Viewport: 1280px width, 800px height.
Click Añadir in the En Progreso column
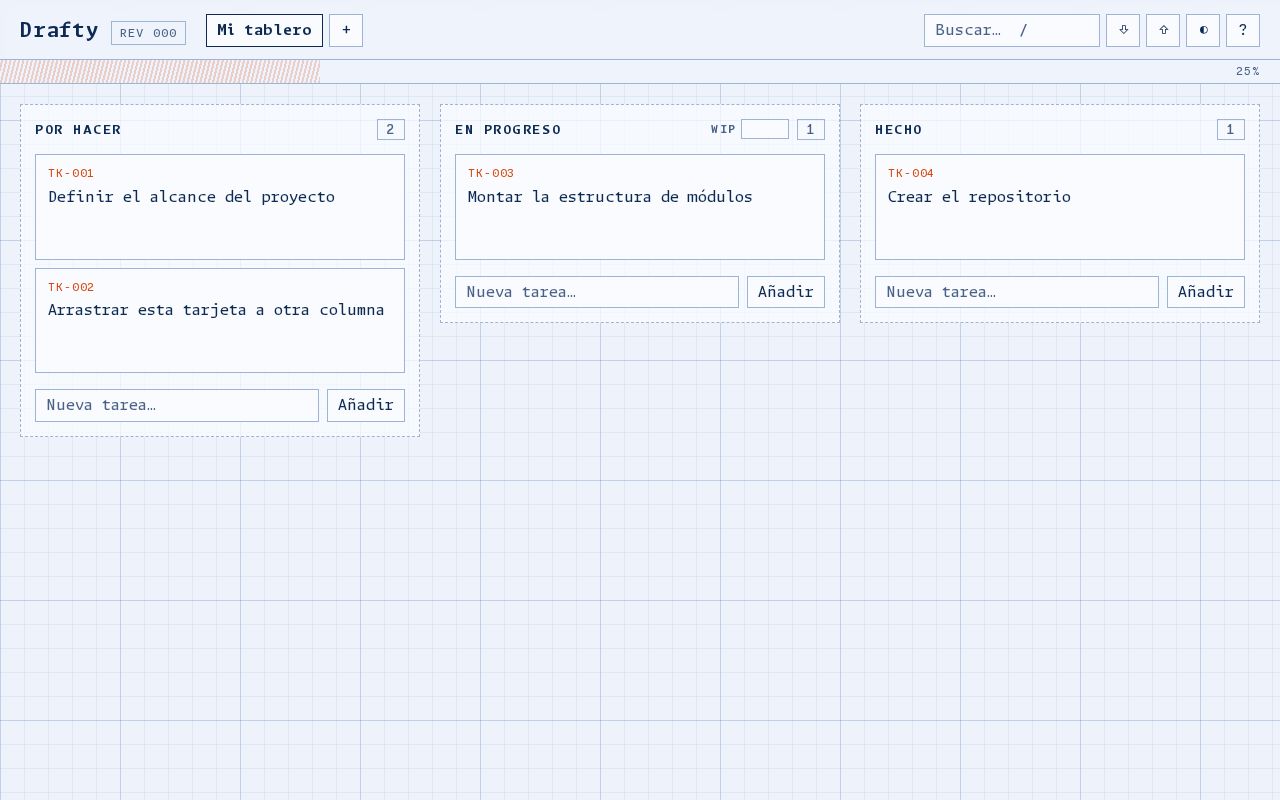(x=786, y=292)
